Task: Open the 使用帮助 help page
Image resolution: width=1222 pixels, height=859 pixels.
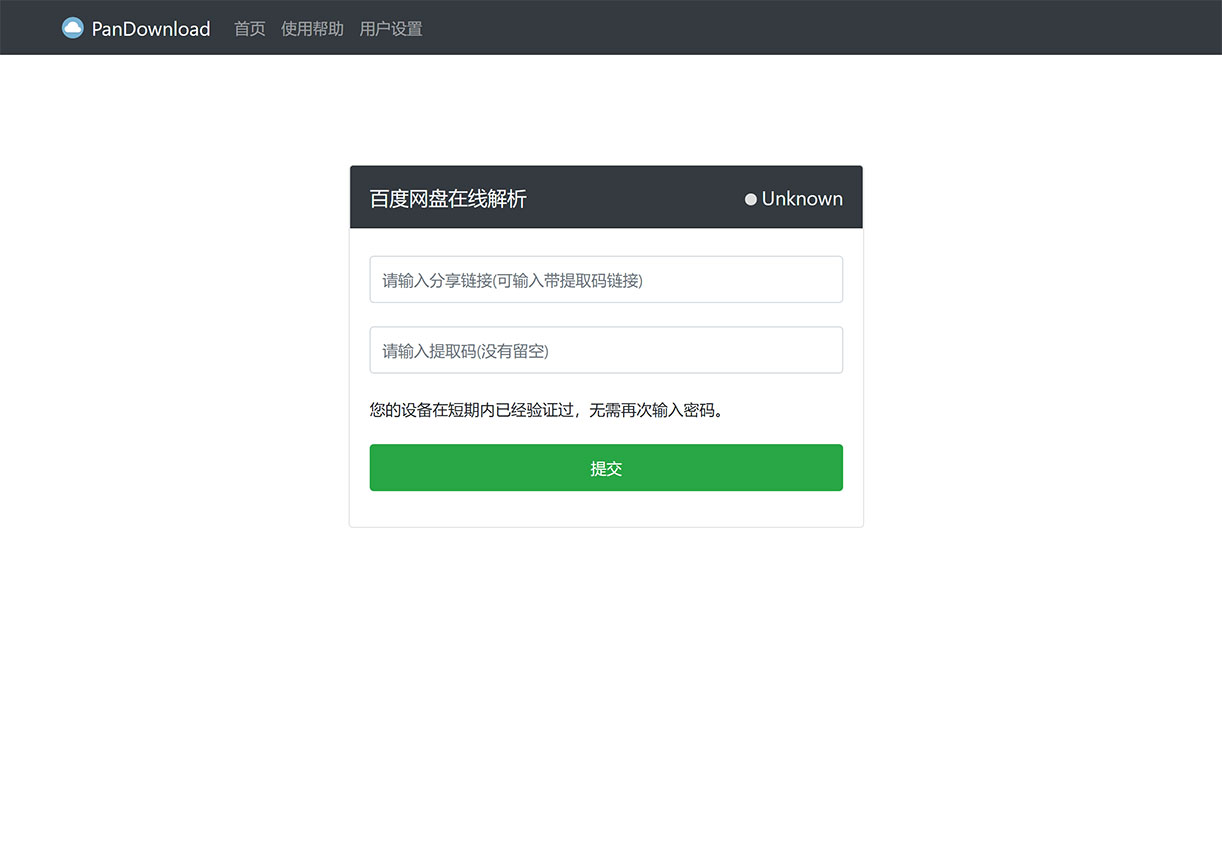Action: coord(312,29)
